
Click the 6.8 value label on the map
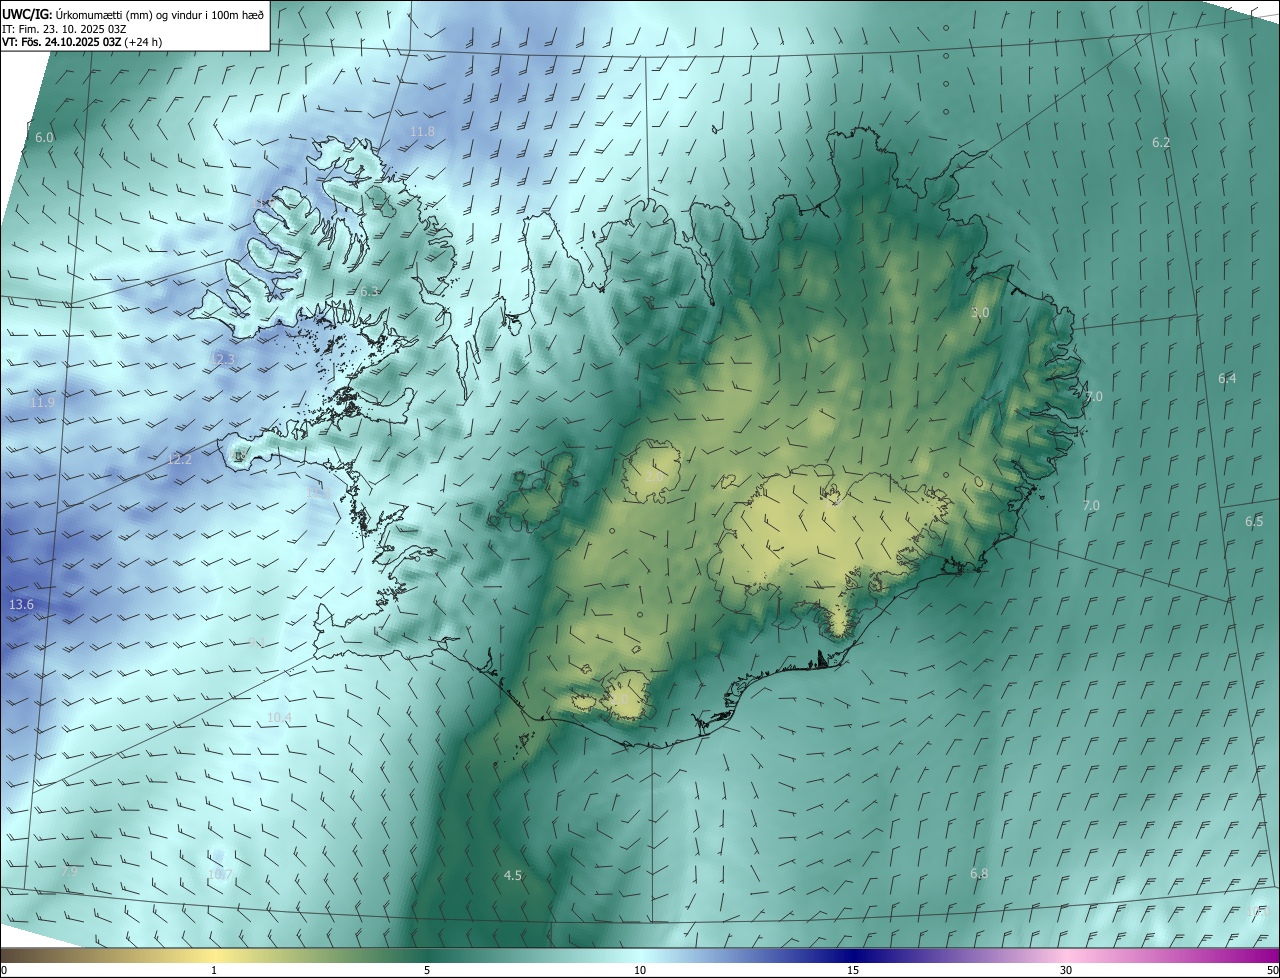pyautogui.click(x=979, y=874)
